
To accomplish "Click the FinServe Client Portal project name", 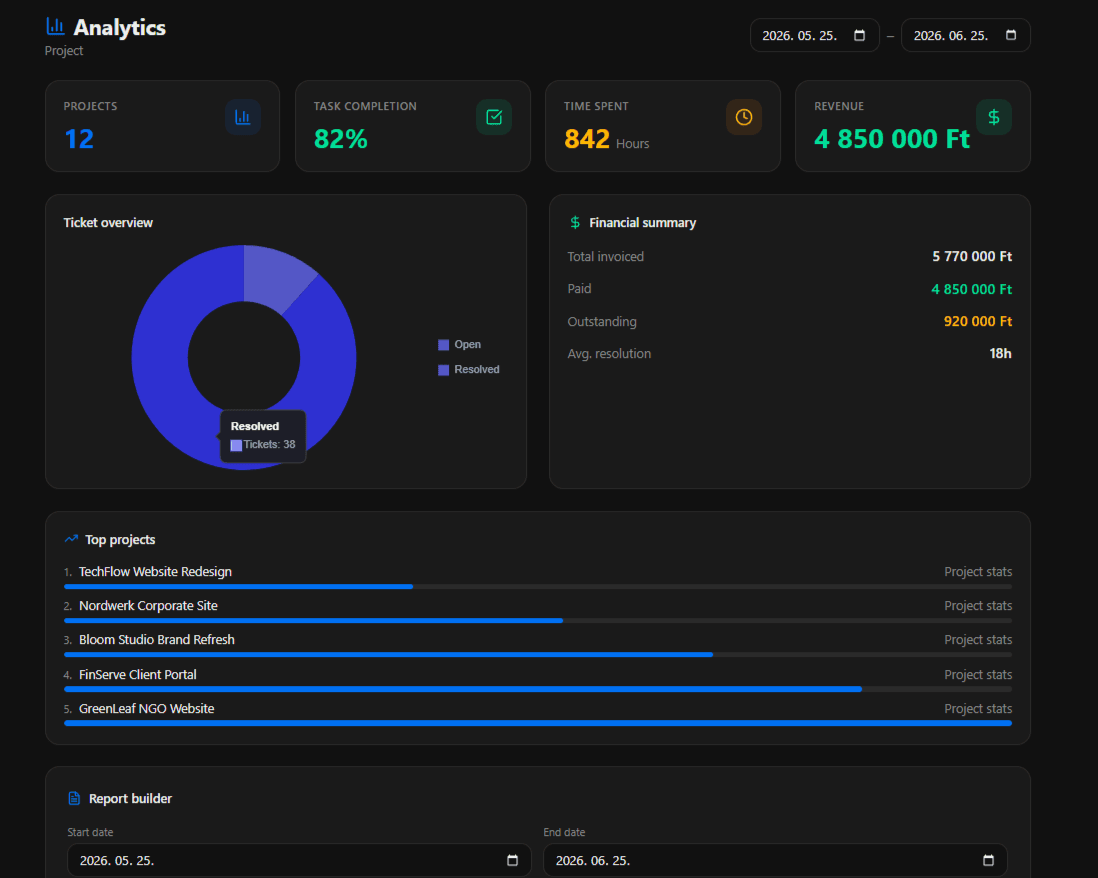I will pyautogui.click(x=138, y=674).
